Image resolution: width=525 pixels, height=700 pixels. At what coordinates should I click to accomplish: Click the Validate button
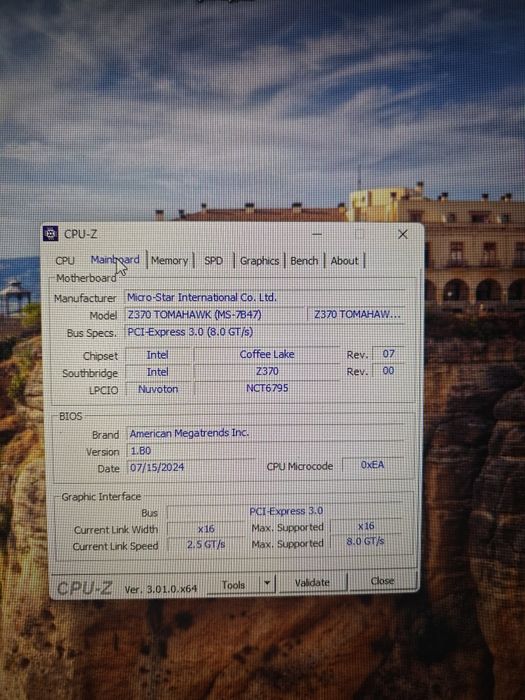312,583
